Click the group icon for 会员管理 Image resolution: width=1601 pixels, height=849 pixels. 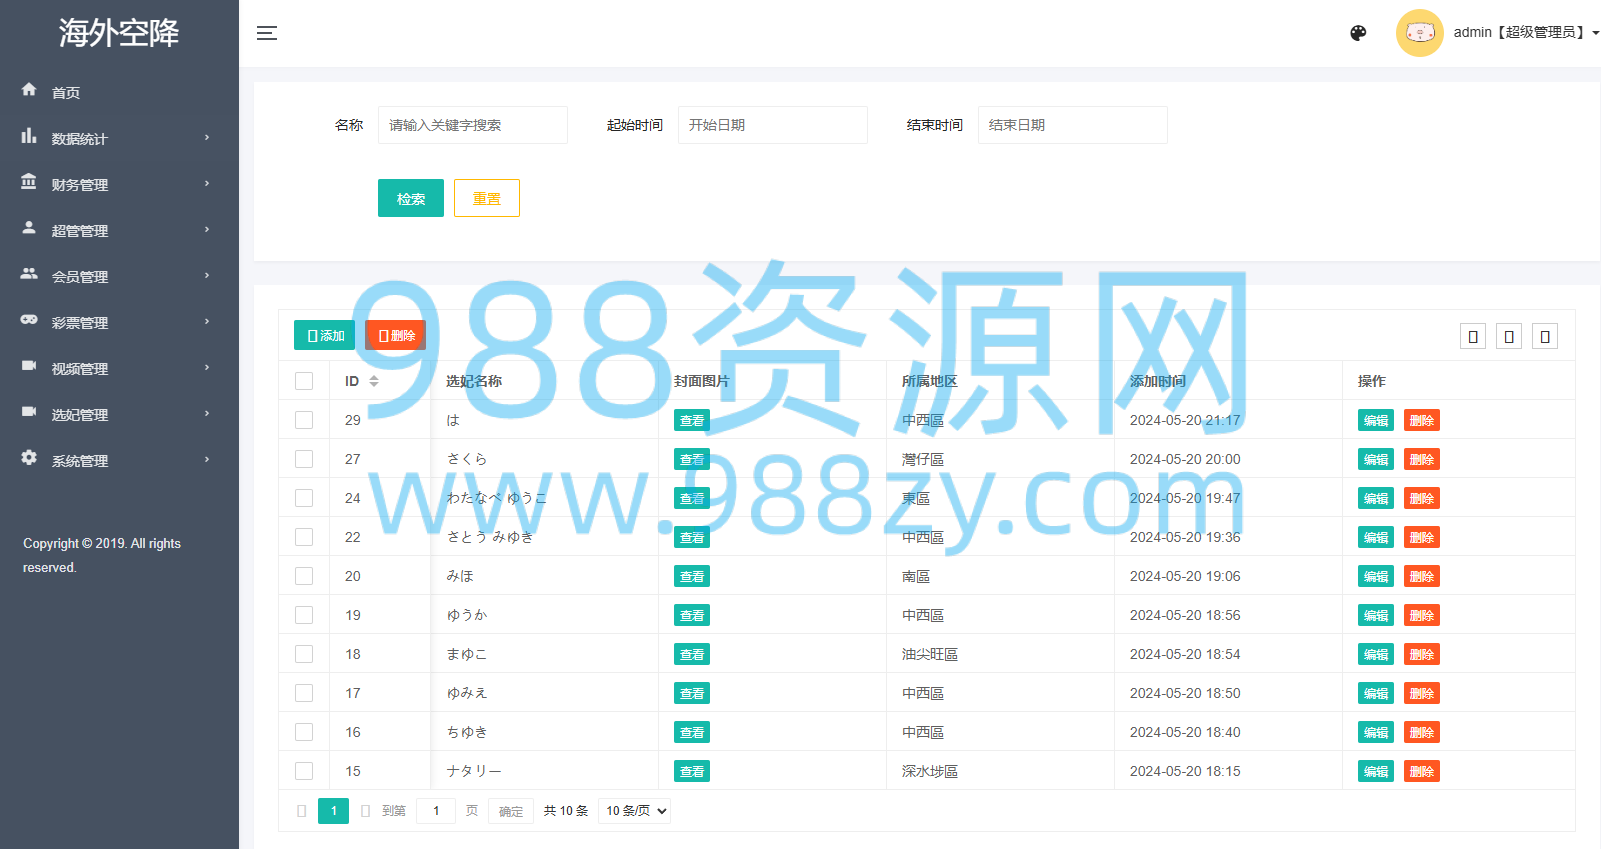coord(29,274)
